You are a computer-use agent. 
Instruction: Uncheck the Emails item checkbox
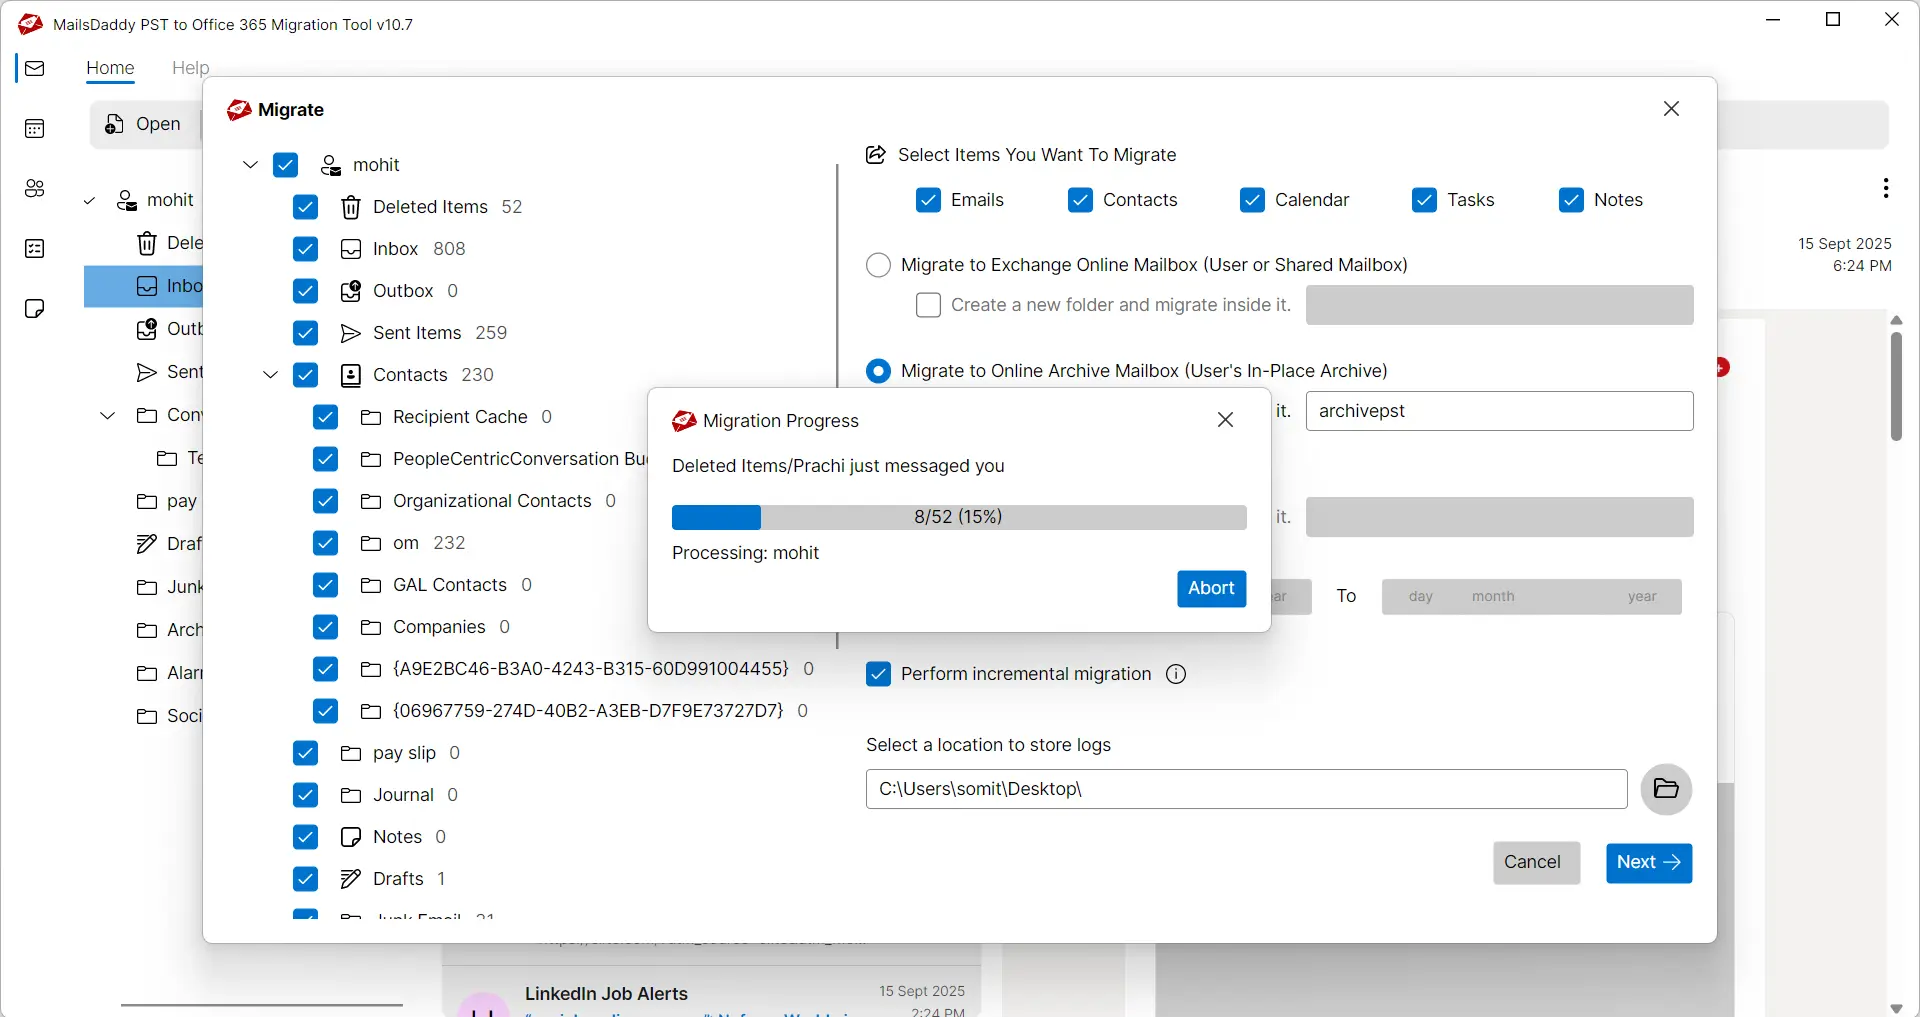(x=928, y=200)
